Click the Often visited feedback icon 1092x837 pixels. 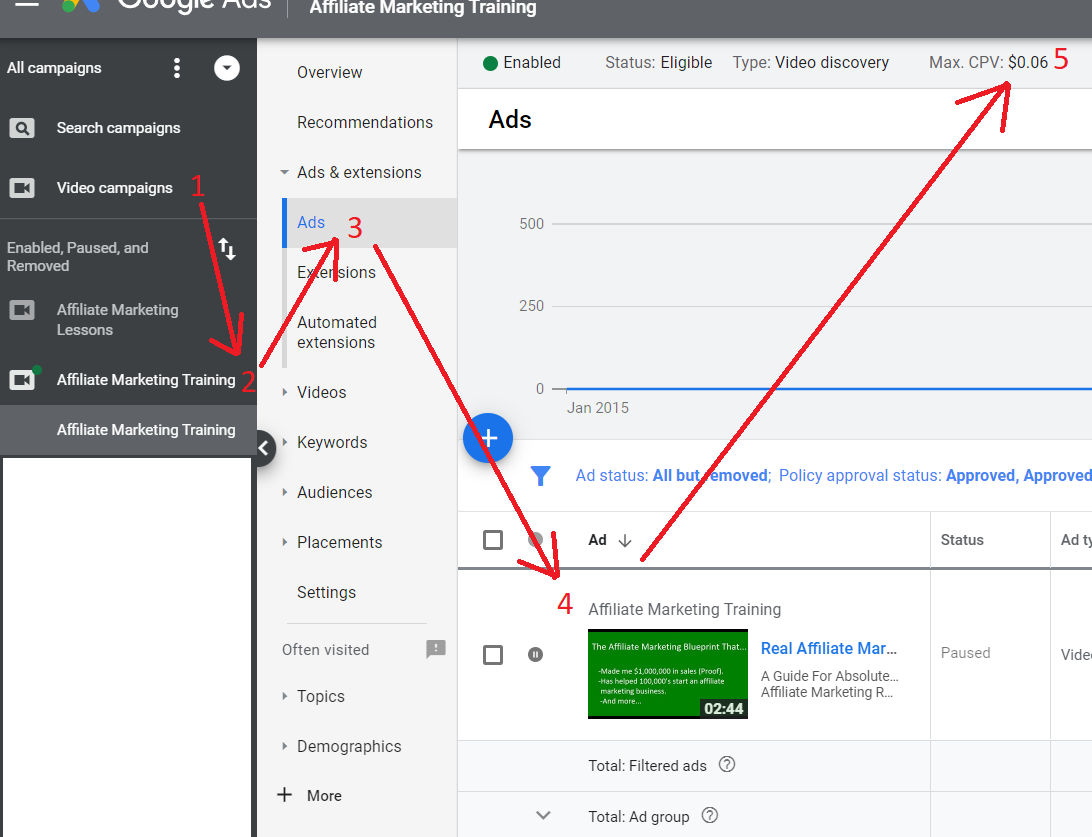pos(436,649)
